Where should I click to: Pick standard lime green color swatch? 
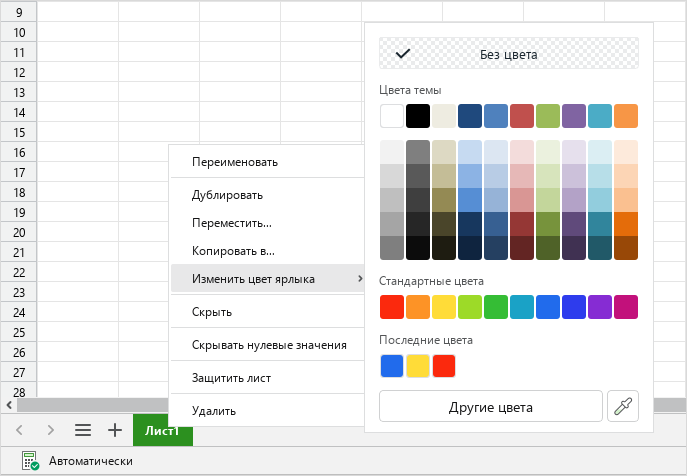point(470,307)
